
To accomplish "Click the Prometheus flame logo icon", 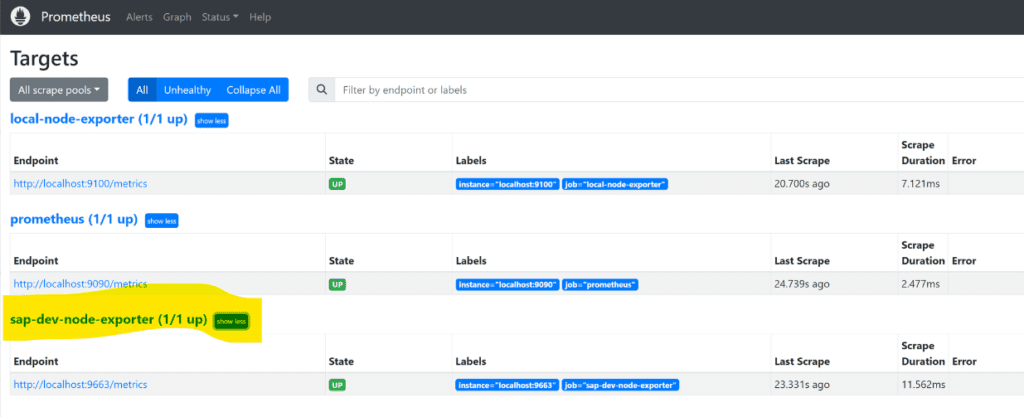I will click(18, 17).
